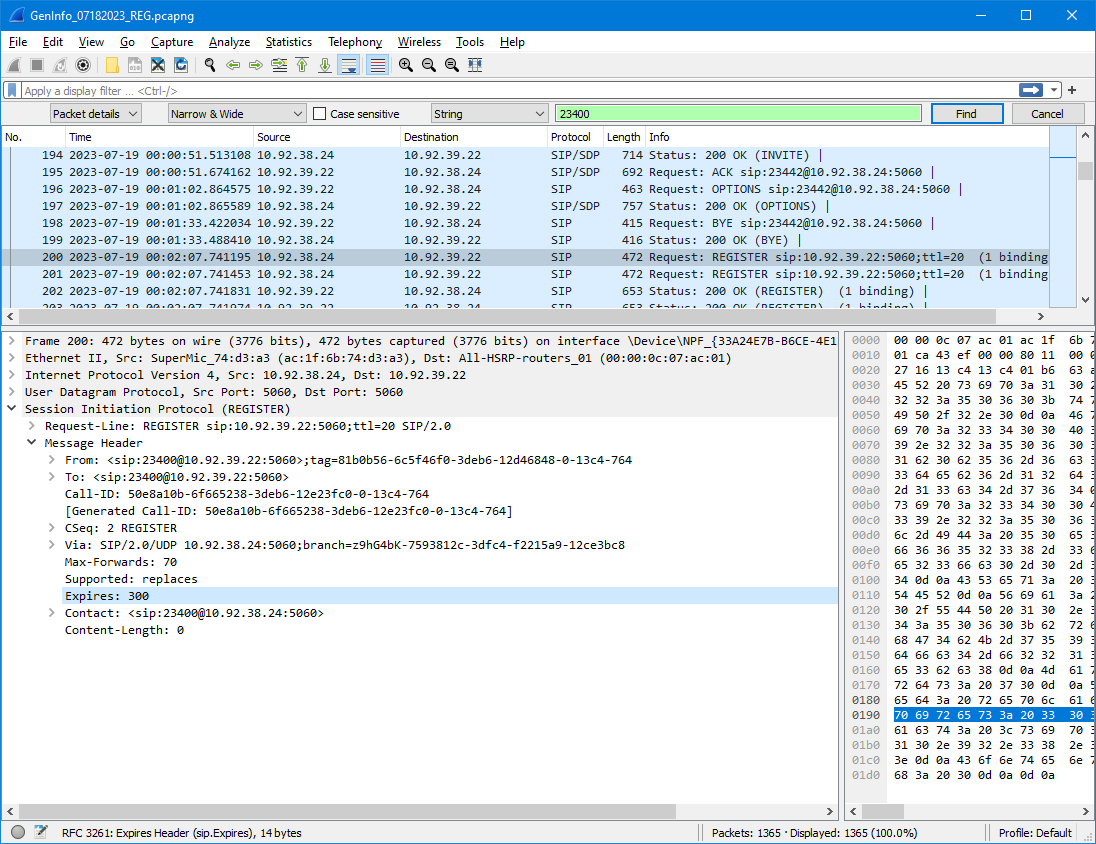Click the Find packet magnifier icon
The height and width of the screenshot is (844, 1096).
[x=210, y=65]
